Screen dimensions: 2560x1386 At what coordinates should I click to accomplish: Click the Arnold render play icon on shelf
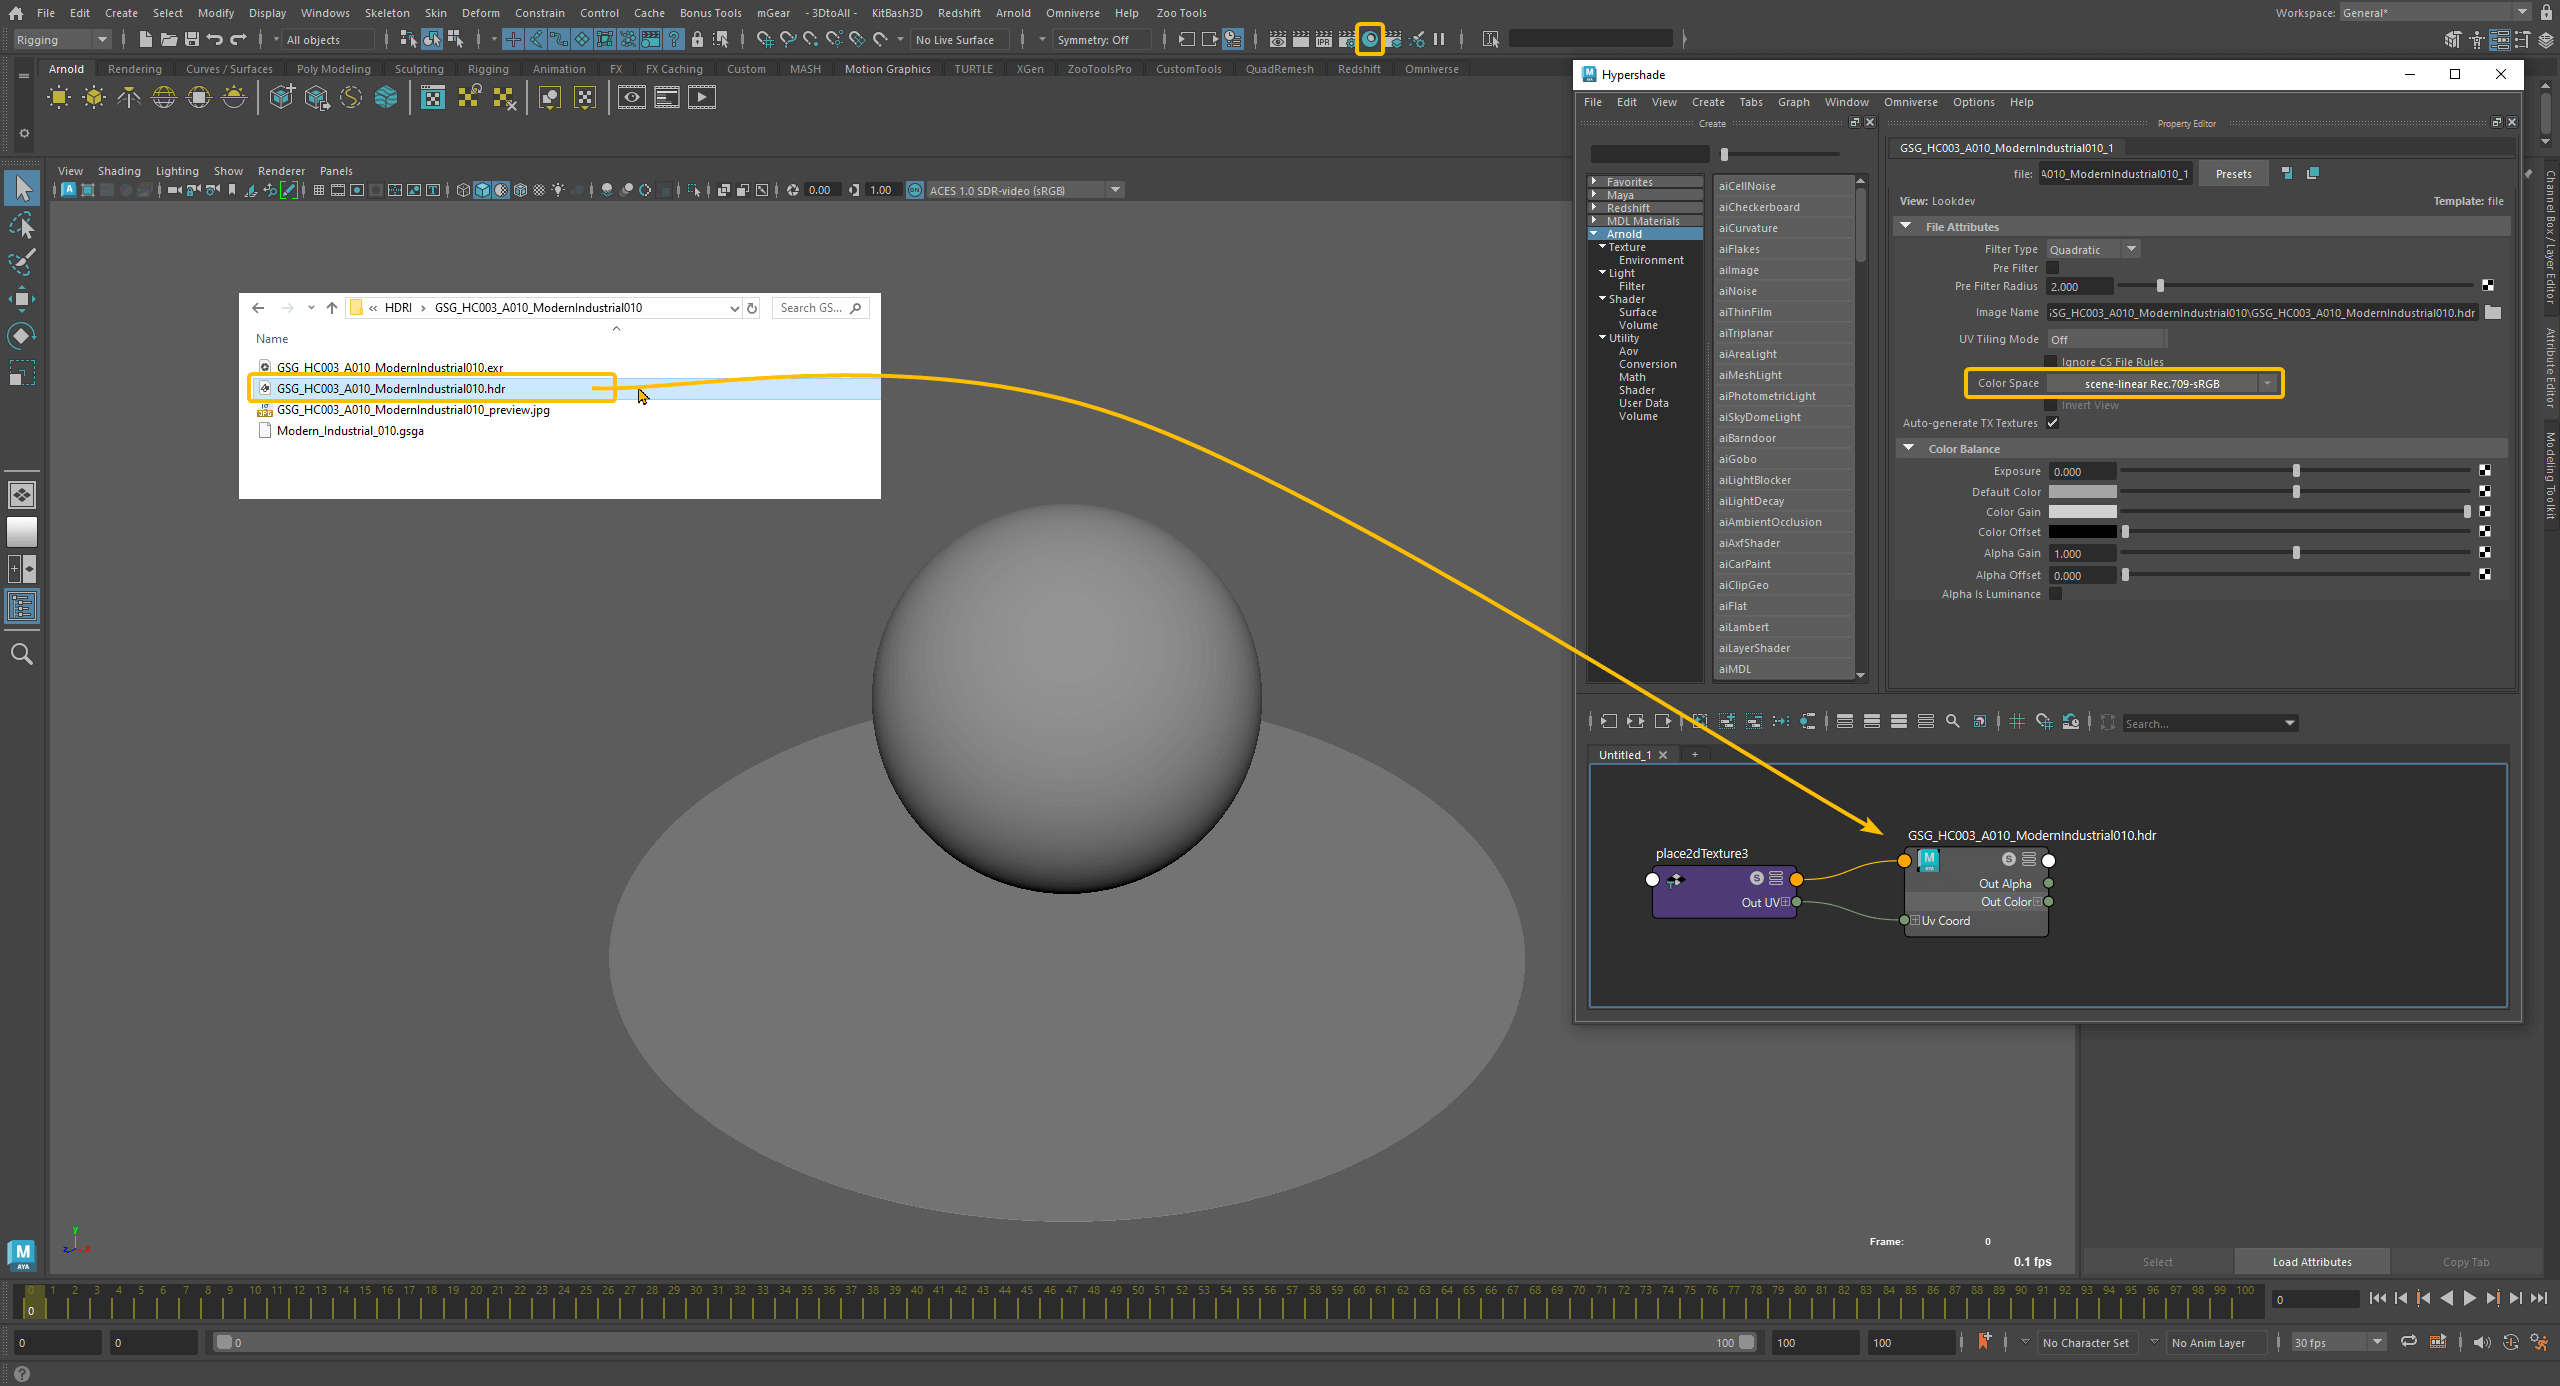pos(702,97)
